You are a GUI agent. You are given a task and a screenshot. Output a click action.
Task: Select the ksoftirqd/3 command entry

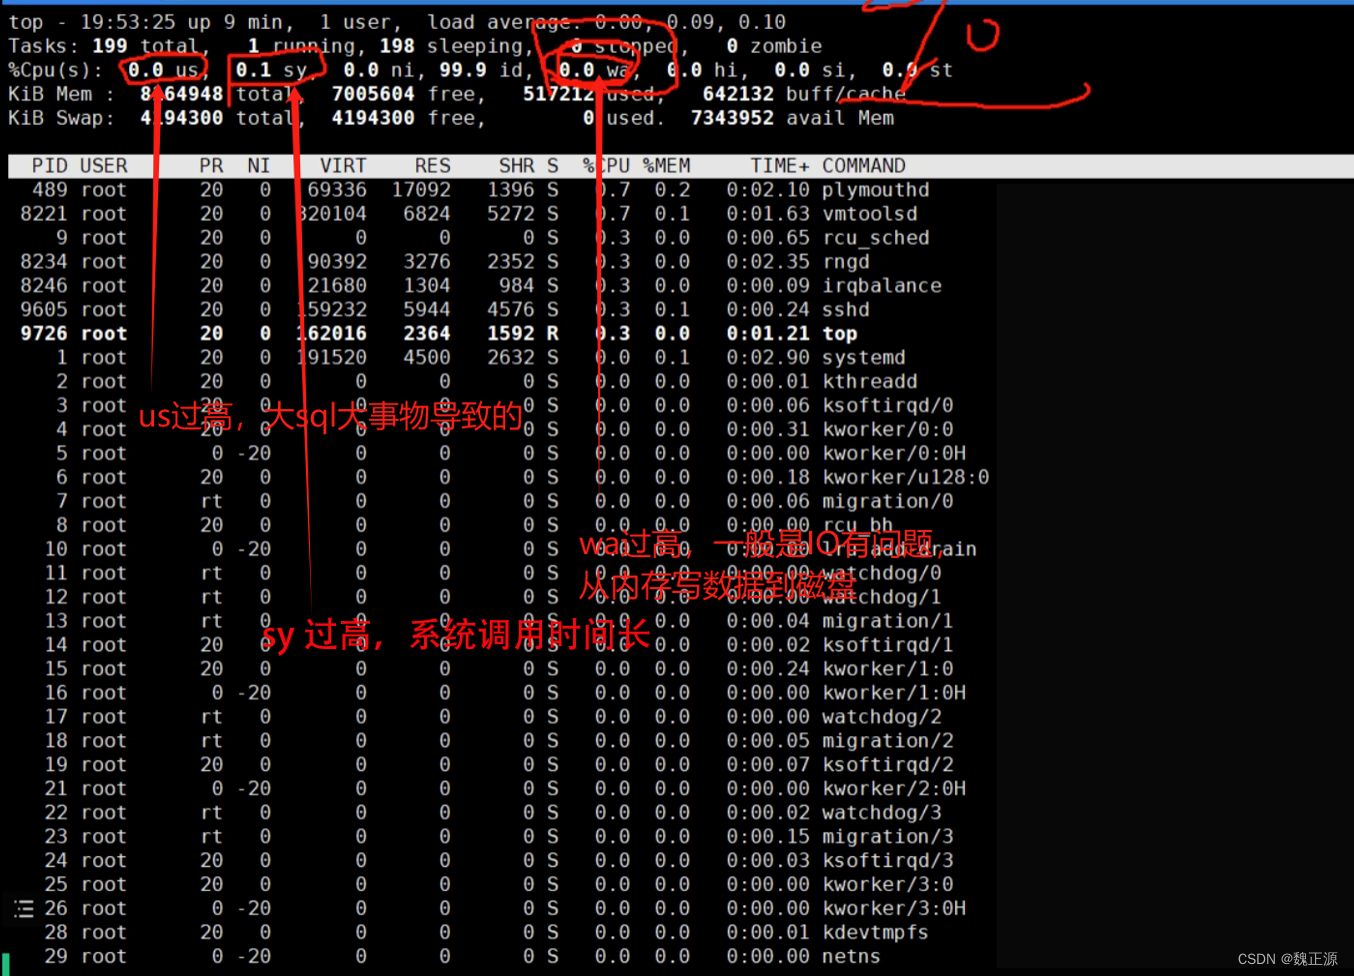[x=888, y=861]
